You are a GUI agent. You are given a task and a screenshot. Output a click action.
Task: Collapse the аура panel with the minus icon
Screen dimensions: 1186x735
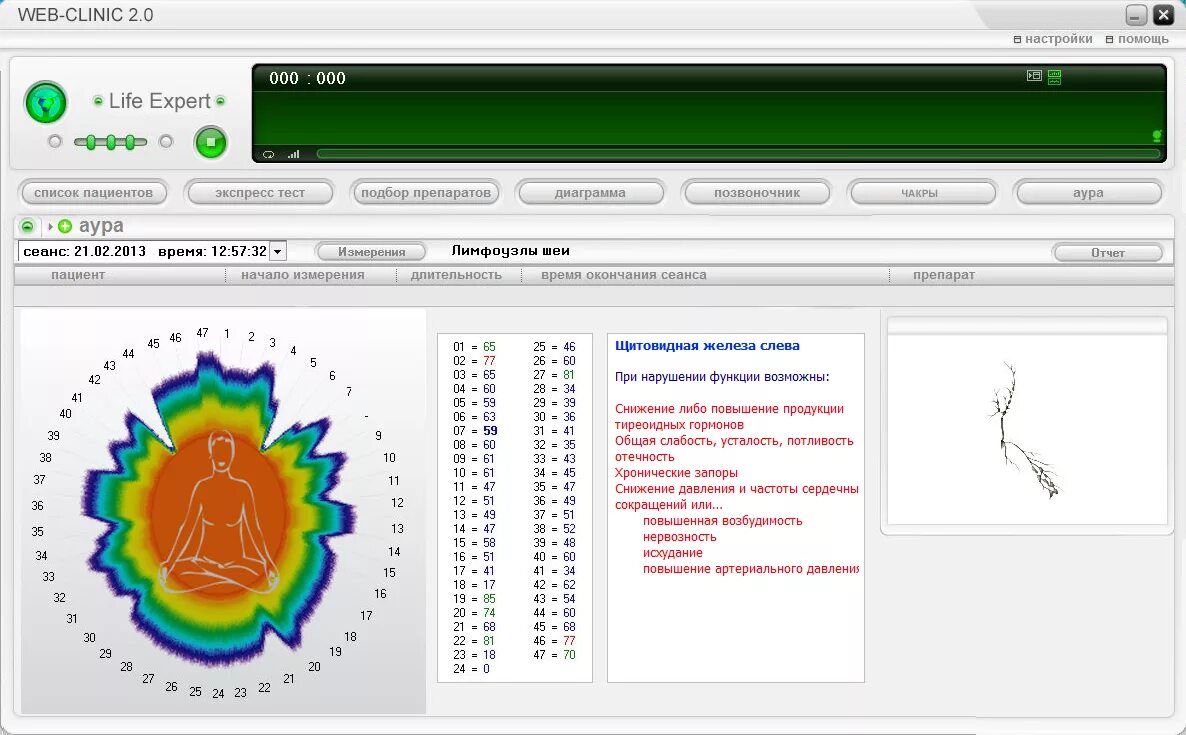(27, 226)
